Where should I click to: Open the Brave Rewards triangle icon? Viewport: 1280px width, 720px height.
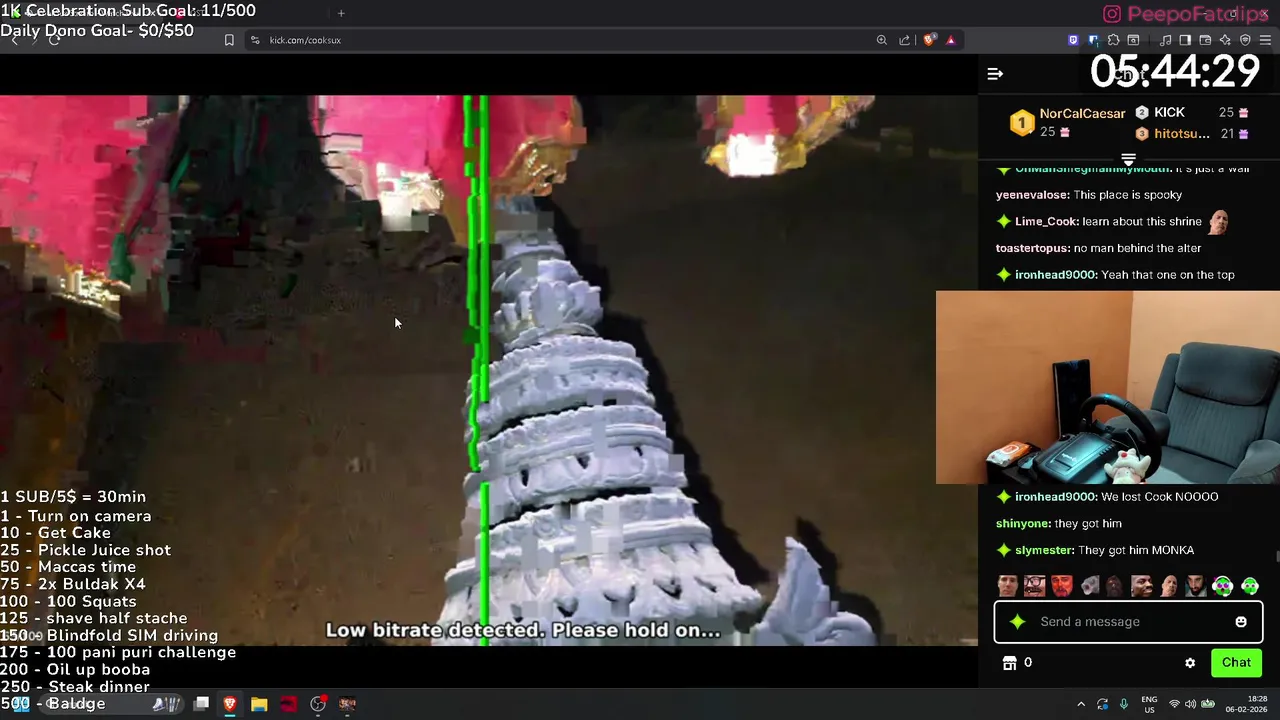tap(951, 40)
